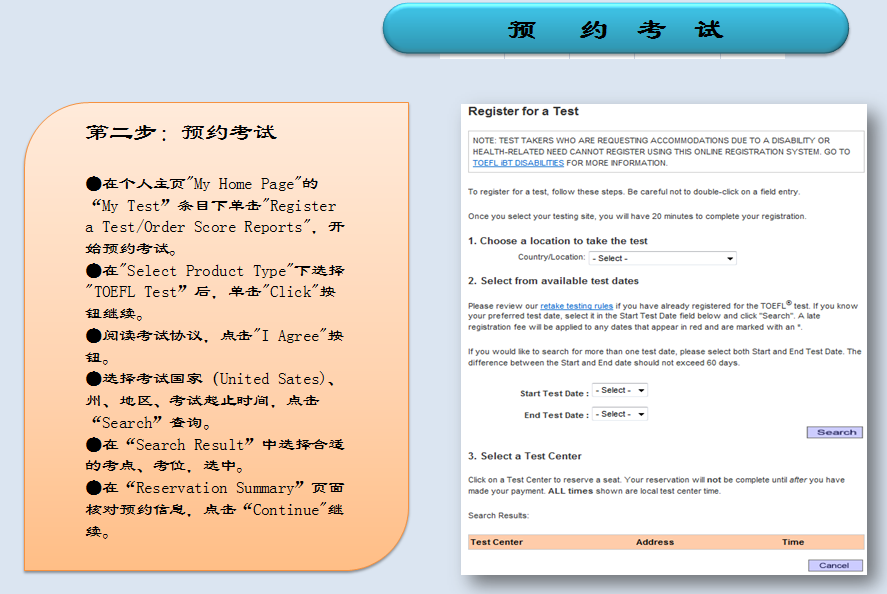Click the Search Results label
Image resolution: width=887 pixels, height=594 pixels.
[498, 515]
